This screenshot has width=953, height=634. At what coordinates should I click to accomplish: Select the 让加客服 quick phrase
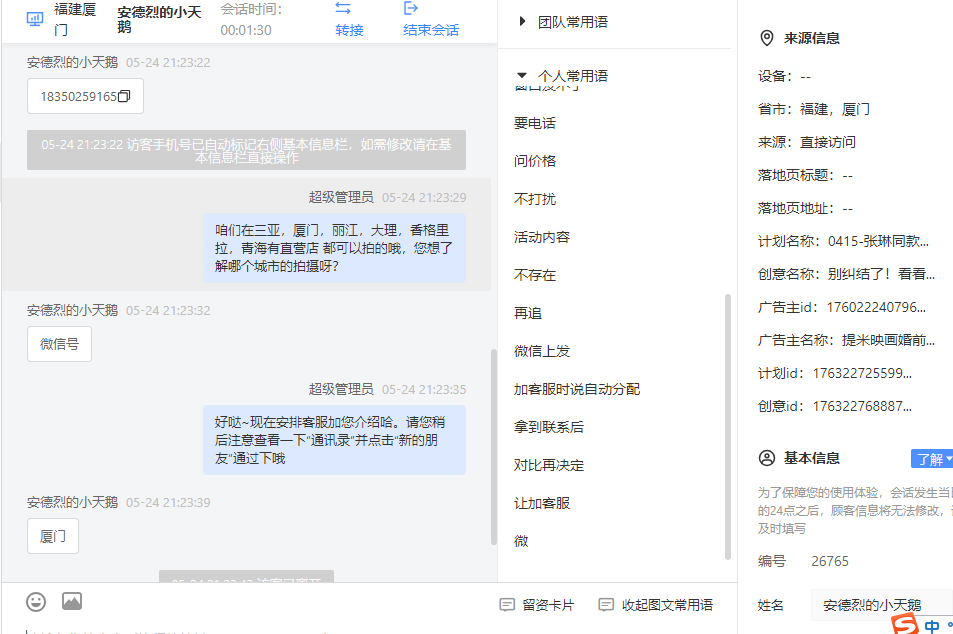(542, 503)
